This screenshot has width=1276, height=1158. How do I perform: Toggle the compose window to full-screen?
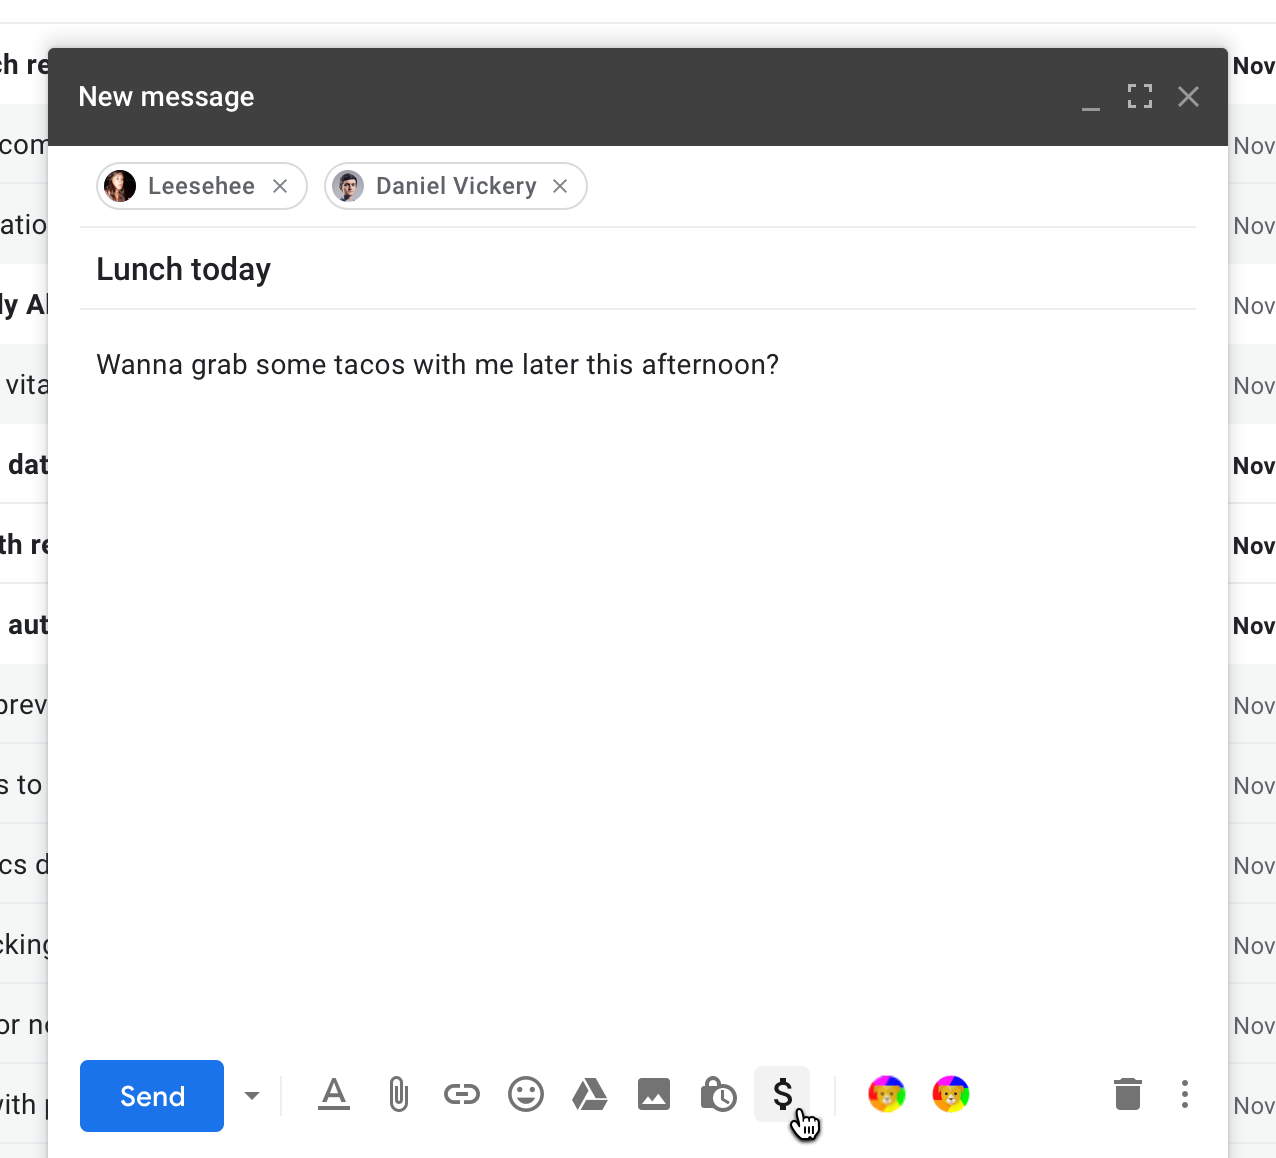click(1140, 96)
